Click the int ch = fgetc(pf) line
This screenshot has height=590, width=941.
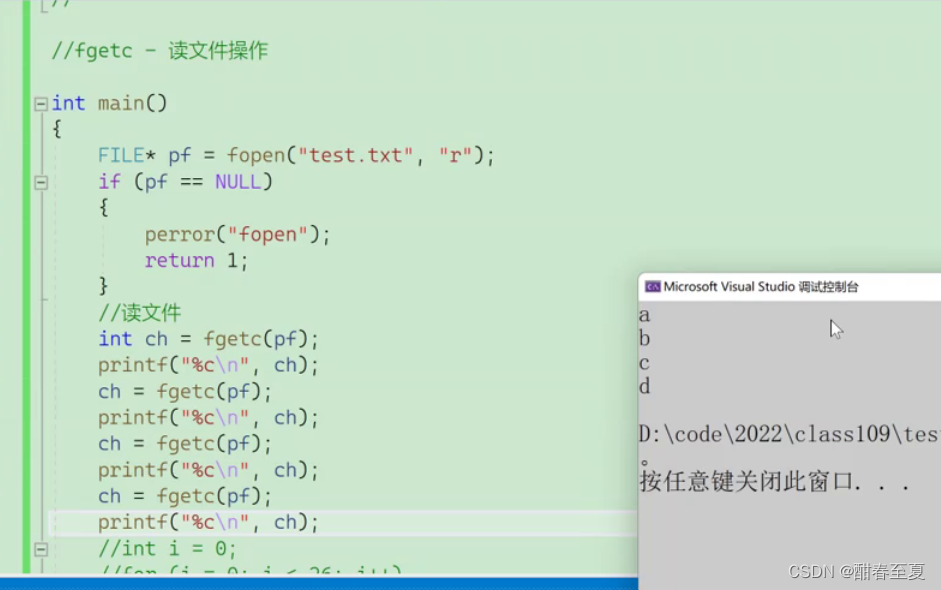(208, 339)
